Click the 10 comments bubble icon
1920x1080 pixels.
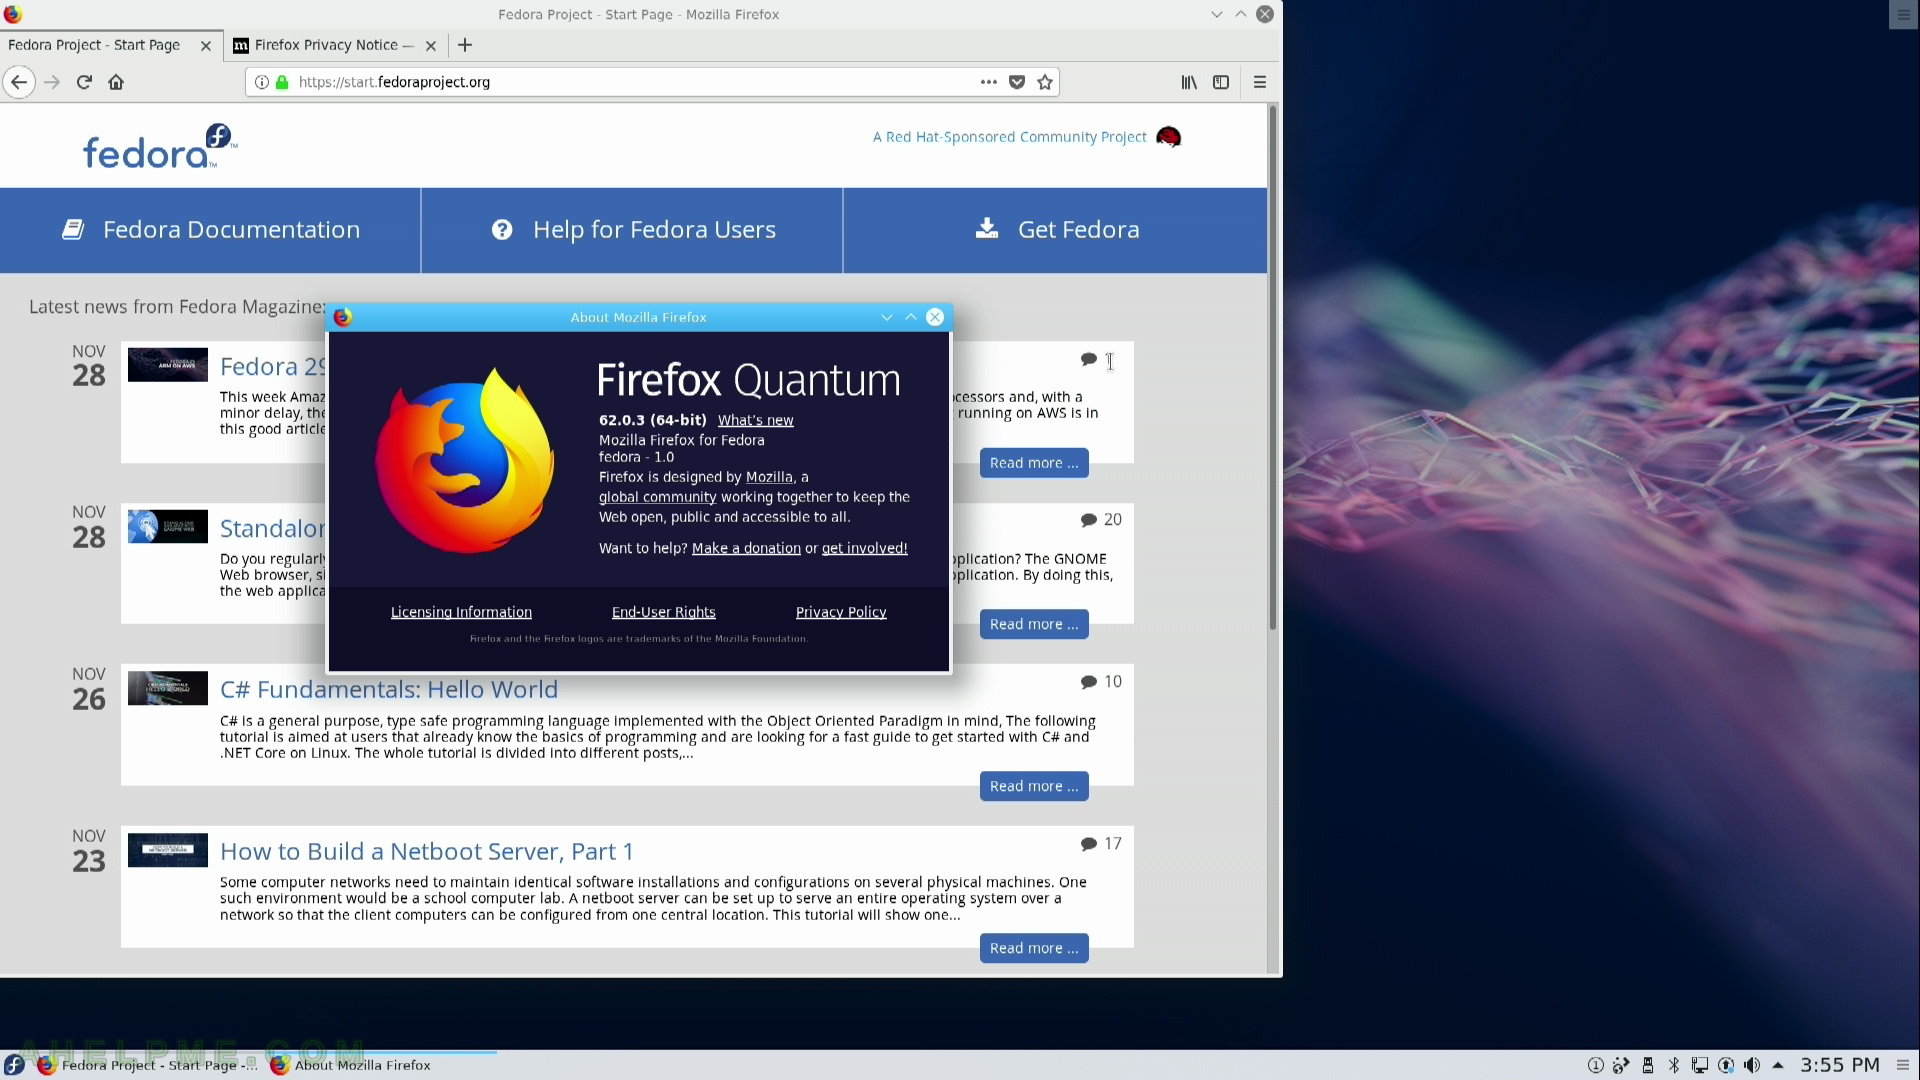pyautogui.click(x=1089, y=682)
